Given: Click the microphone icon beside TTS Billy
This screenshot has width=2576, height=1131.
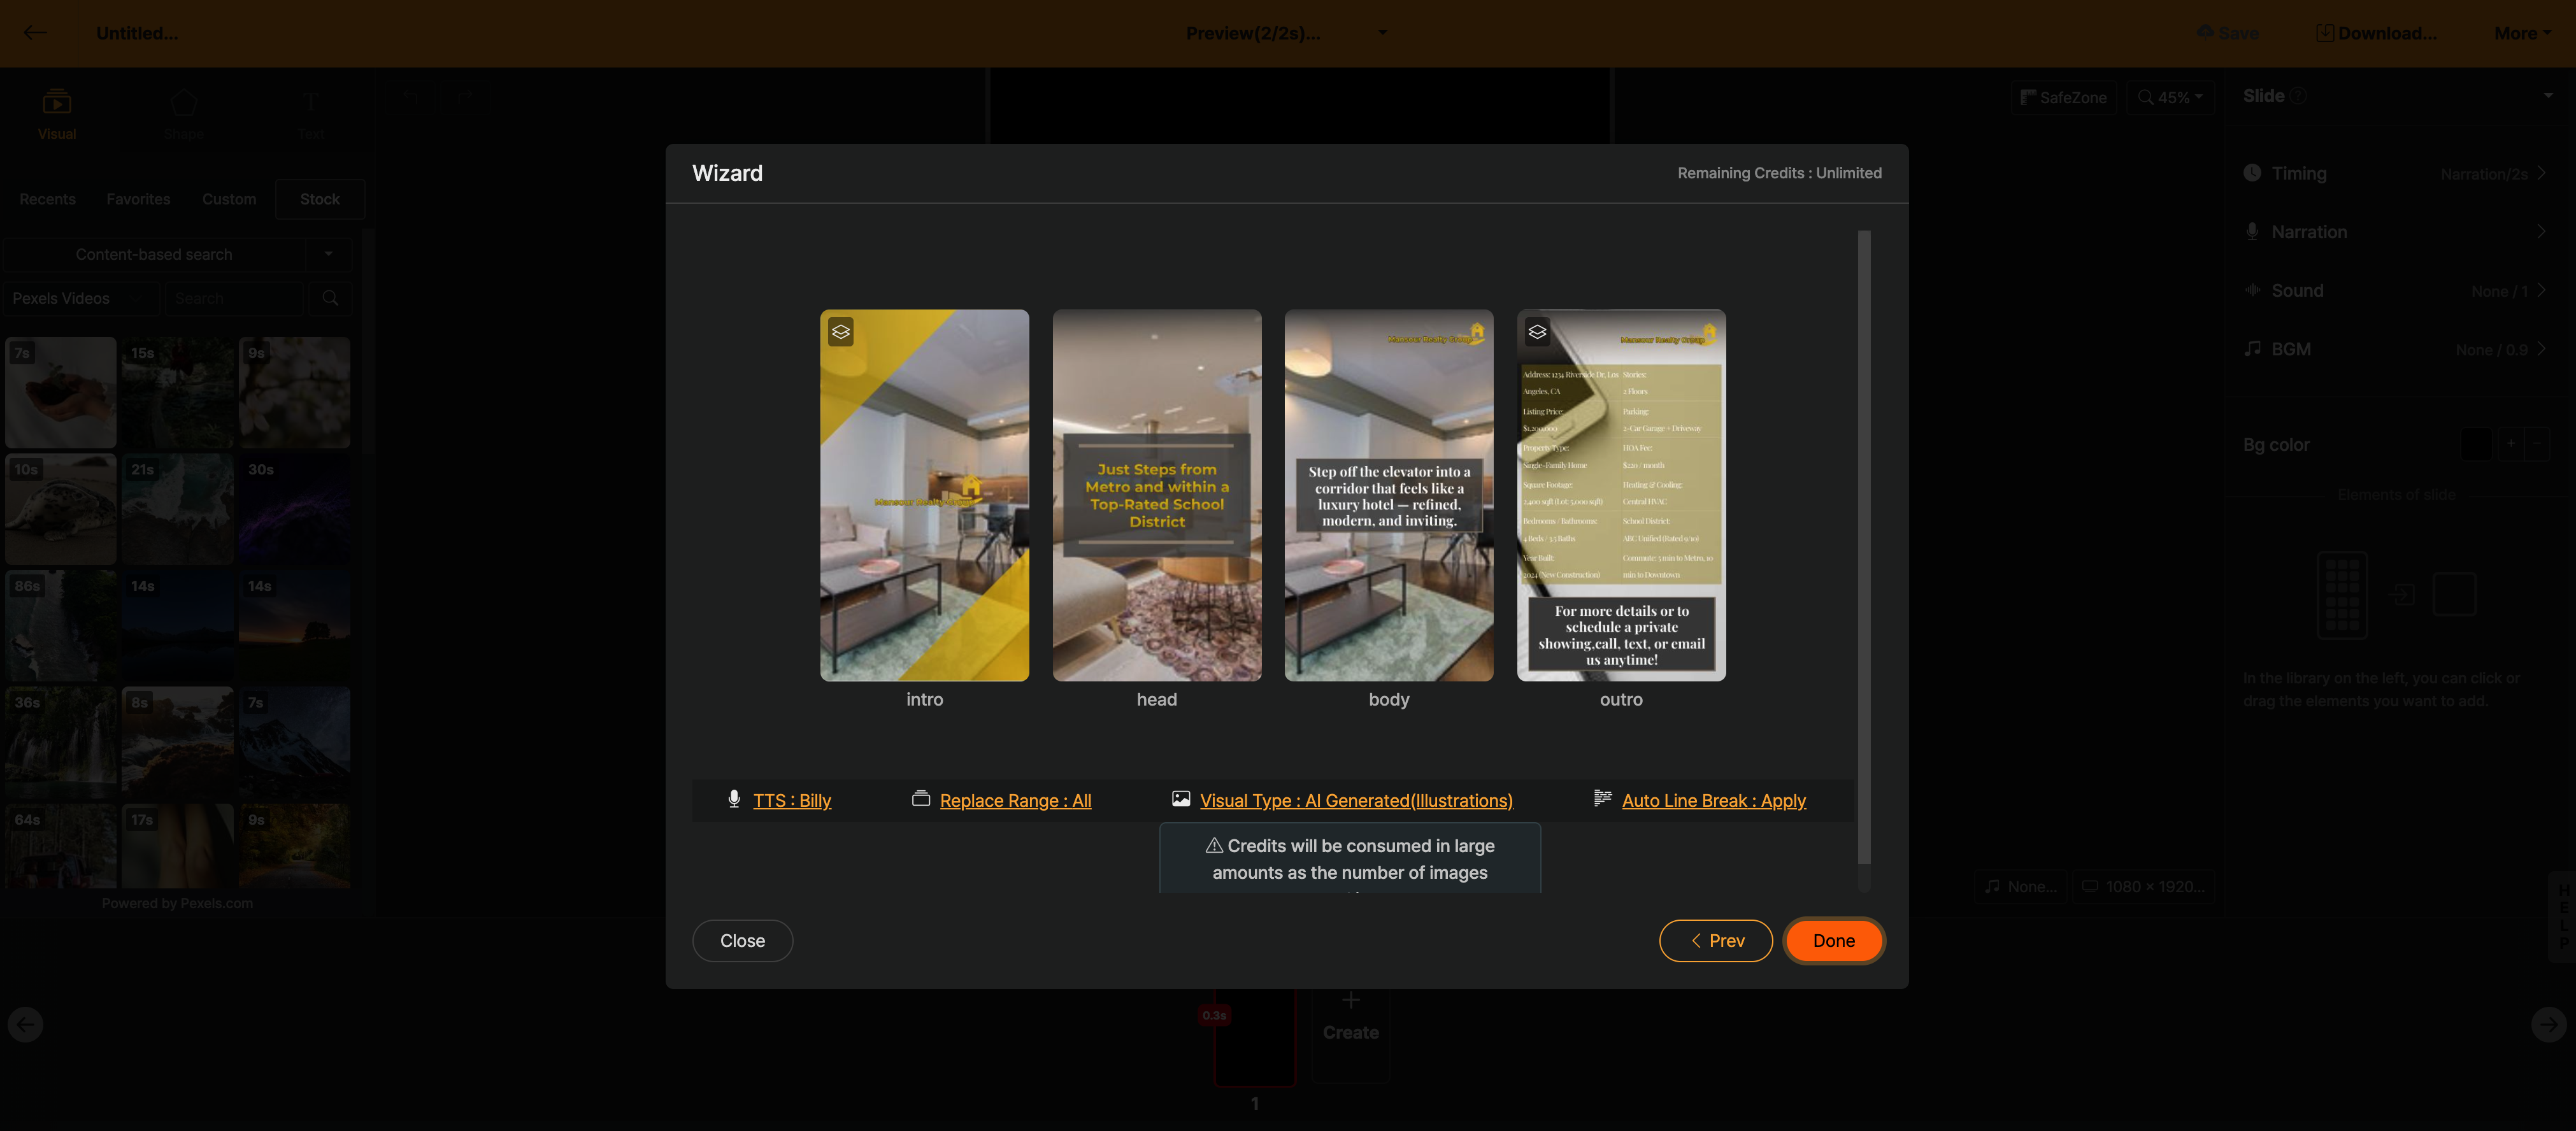Looking at the screenshot, I should [734, 799].
